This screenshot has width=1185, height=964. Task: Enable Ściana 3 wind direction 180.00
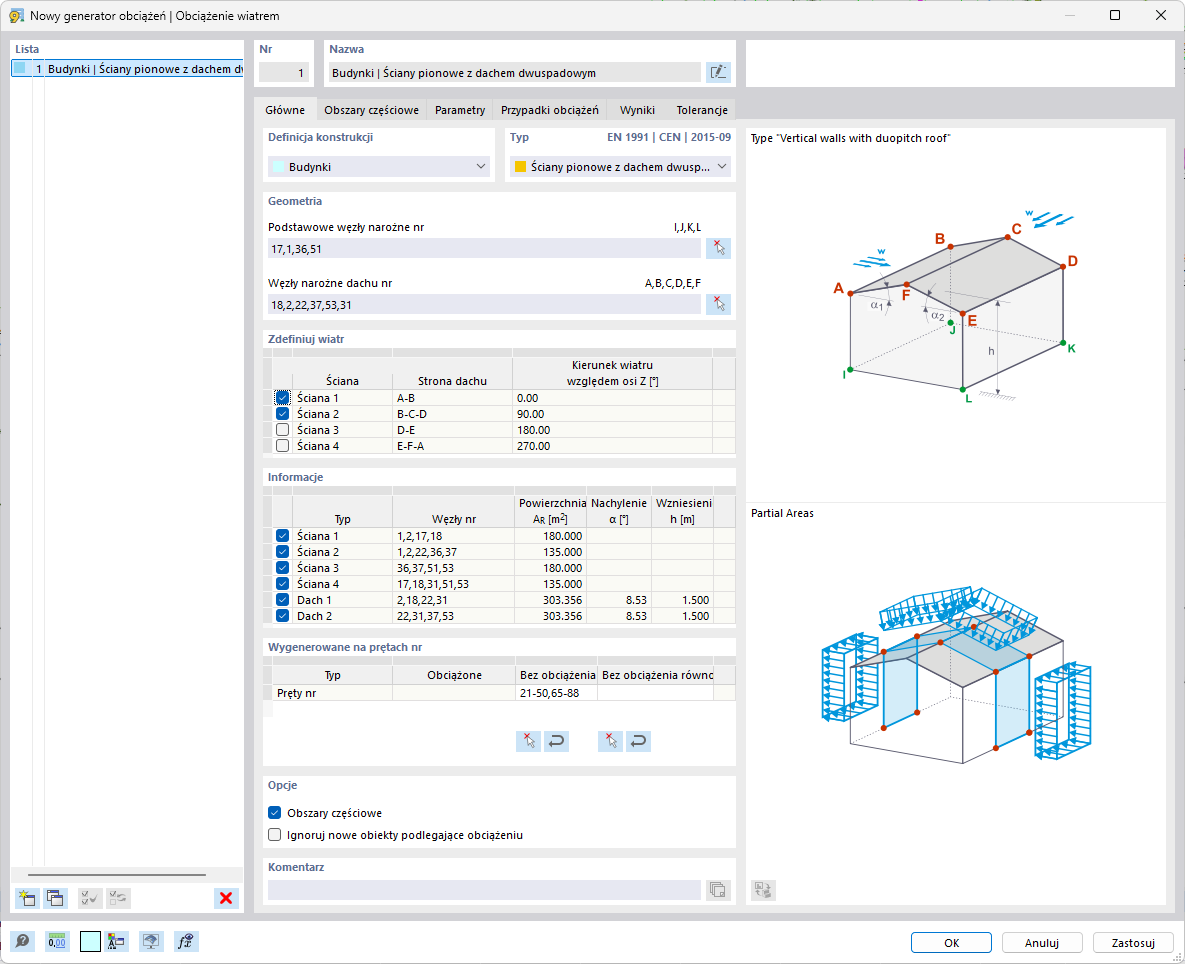point(283,429)
